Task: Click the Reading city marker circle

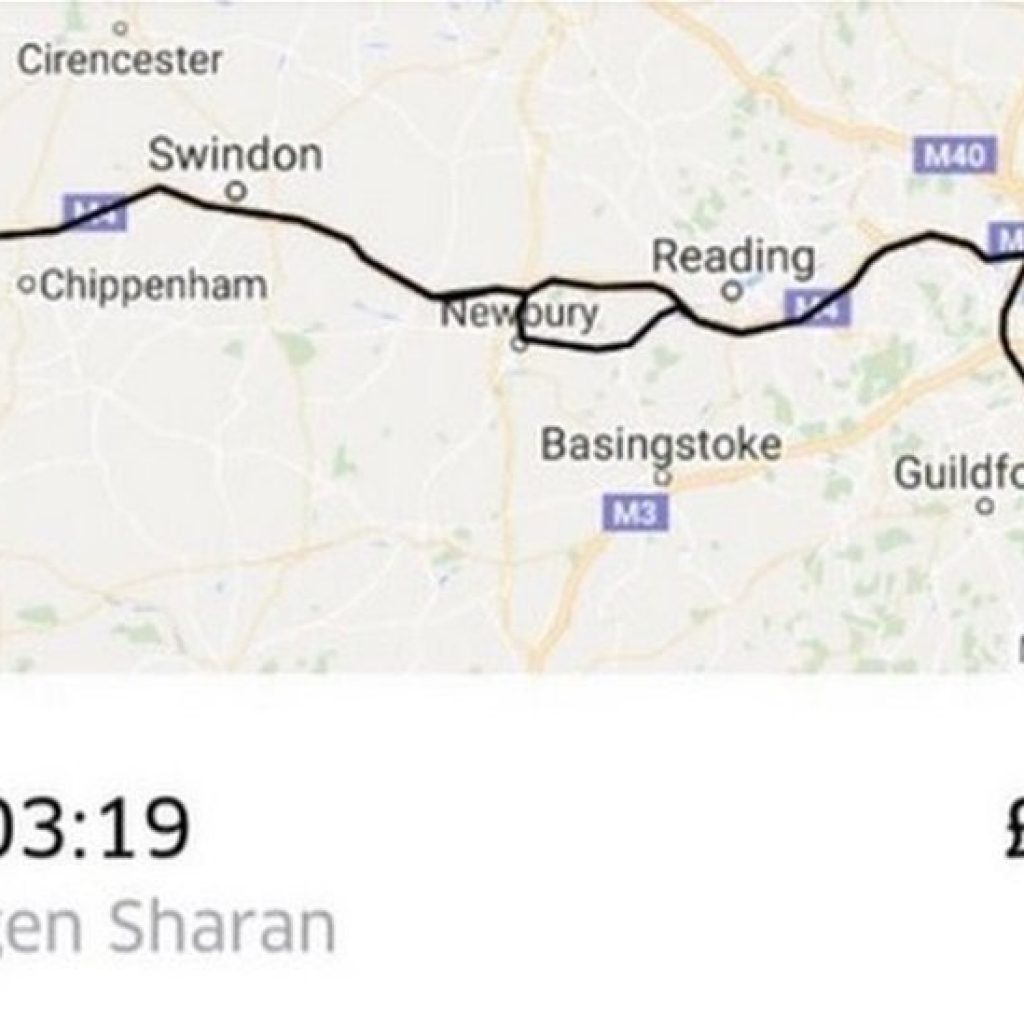Action: [x=733, y=291]
